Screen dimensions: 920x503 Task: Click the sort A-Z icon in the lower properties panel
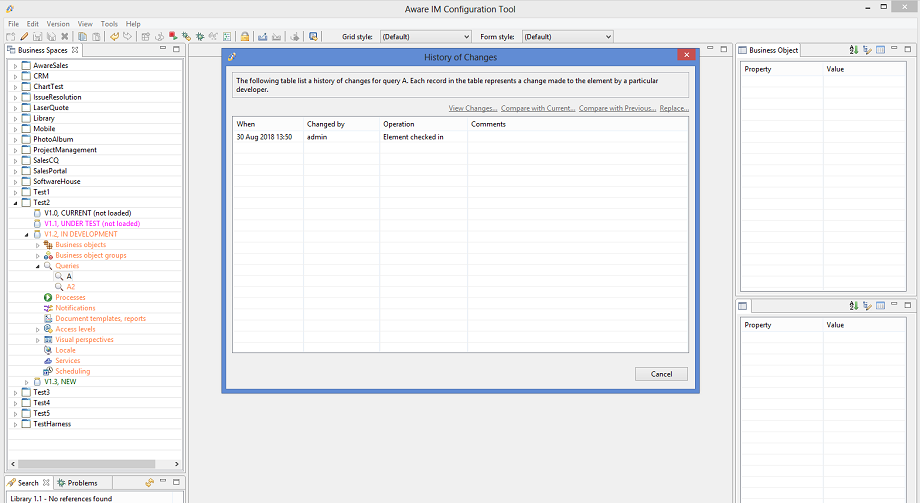tap(854, 306)
